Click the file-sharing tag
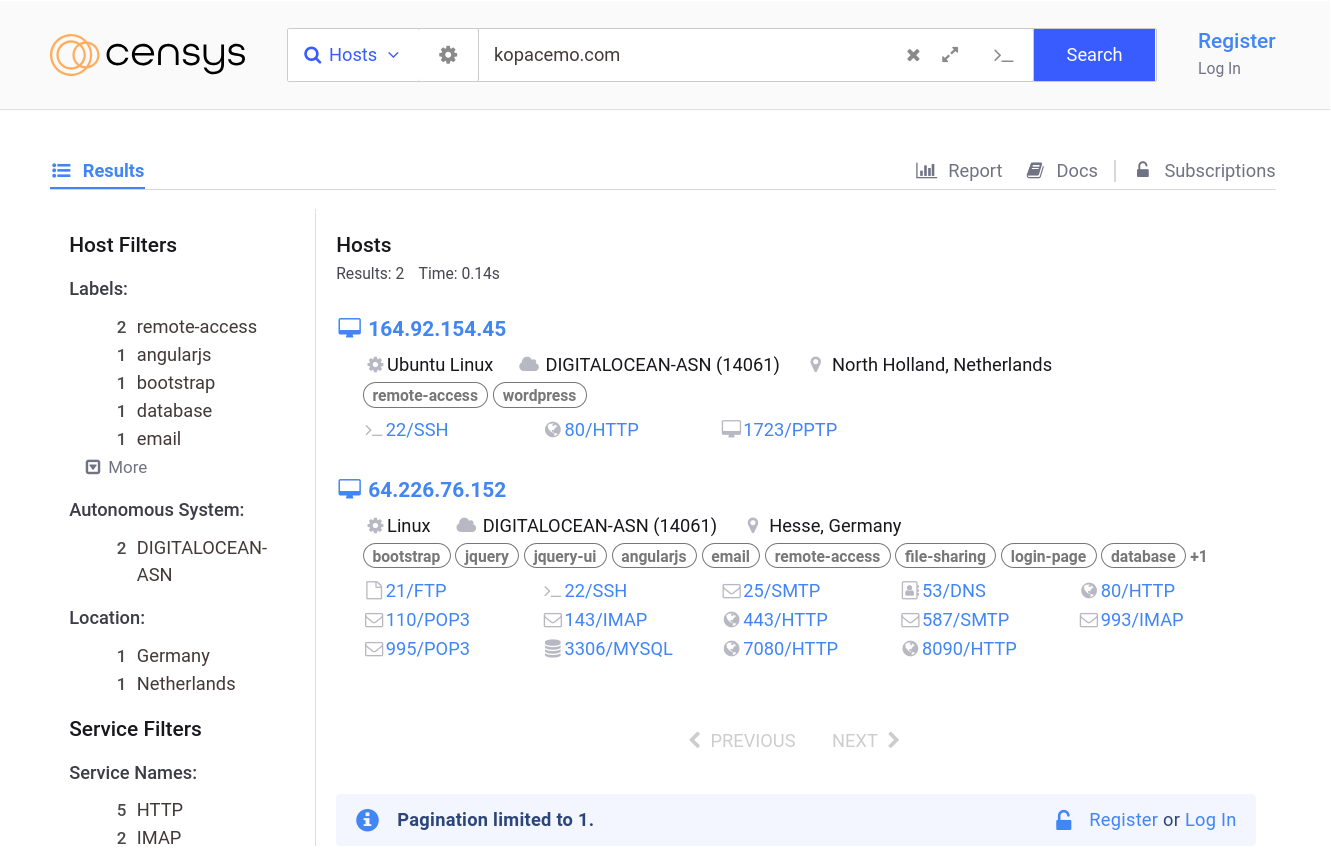1331x855 pixels. tap(945, 556)
